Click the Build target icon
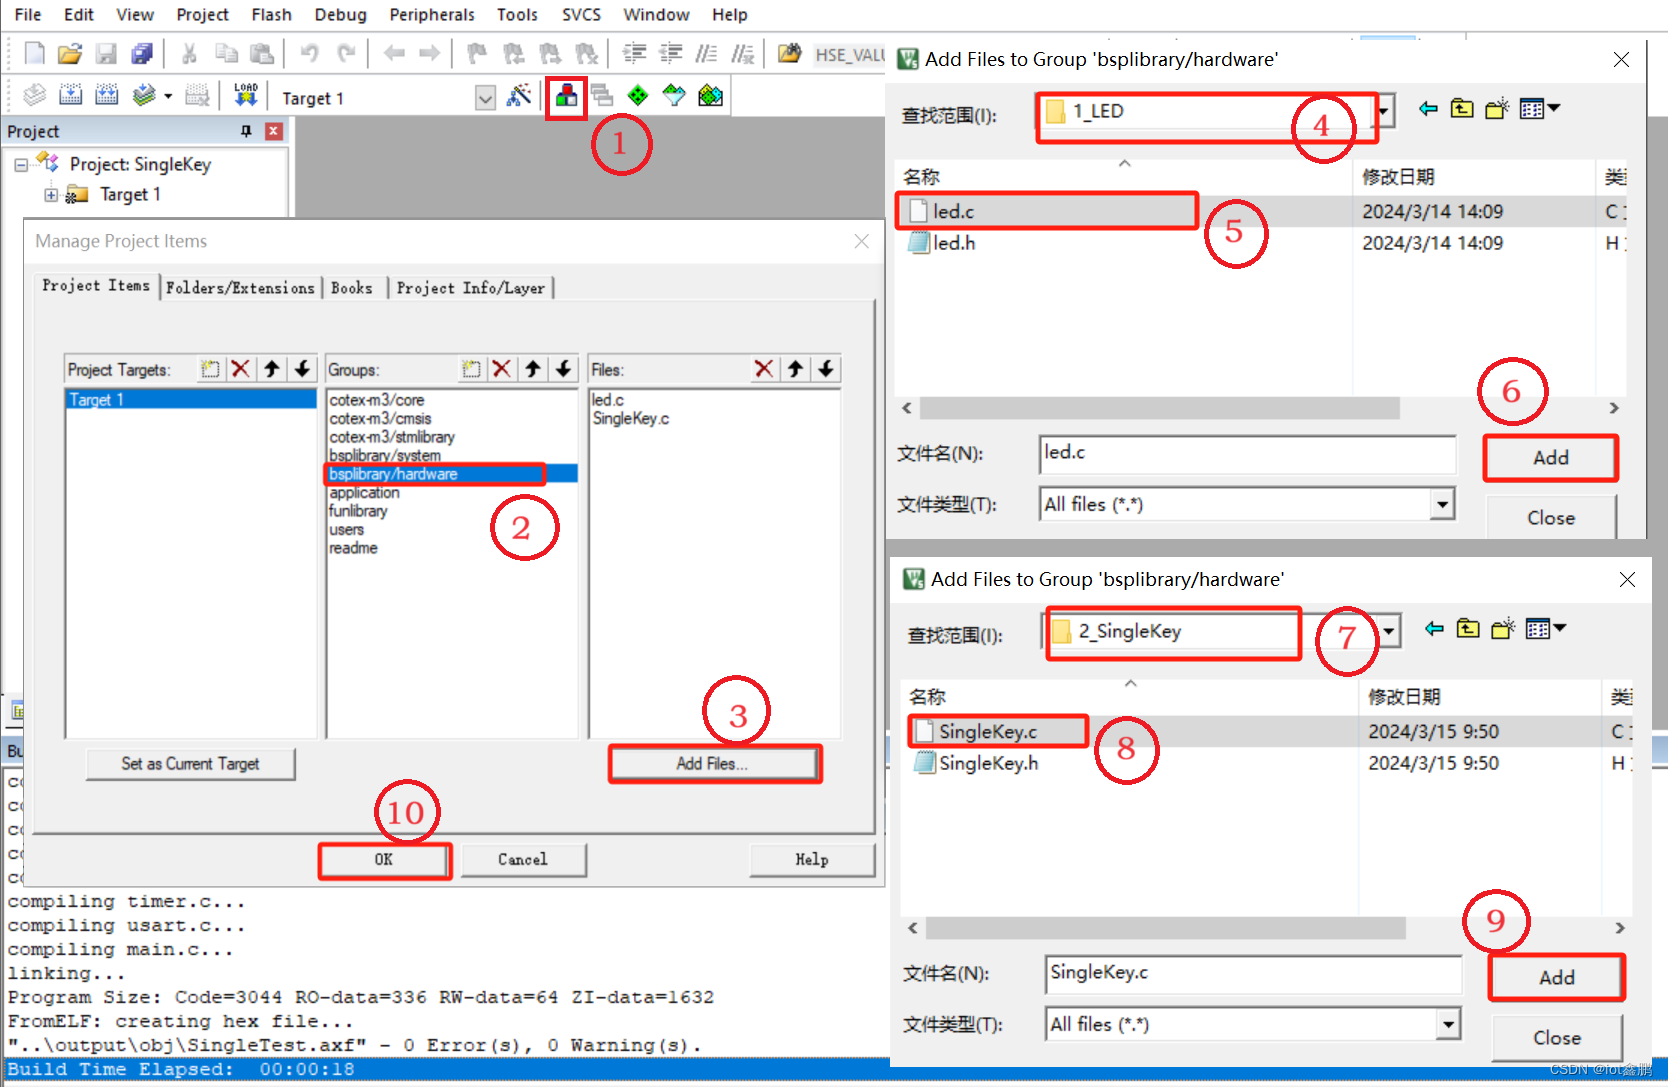This screenshot has width=1668, height=1087. point(70,96)
